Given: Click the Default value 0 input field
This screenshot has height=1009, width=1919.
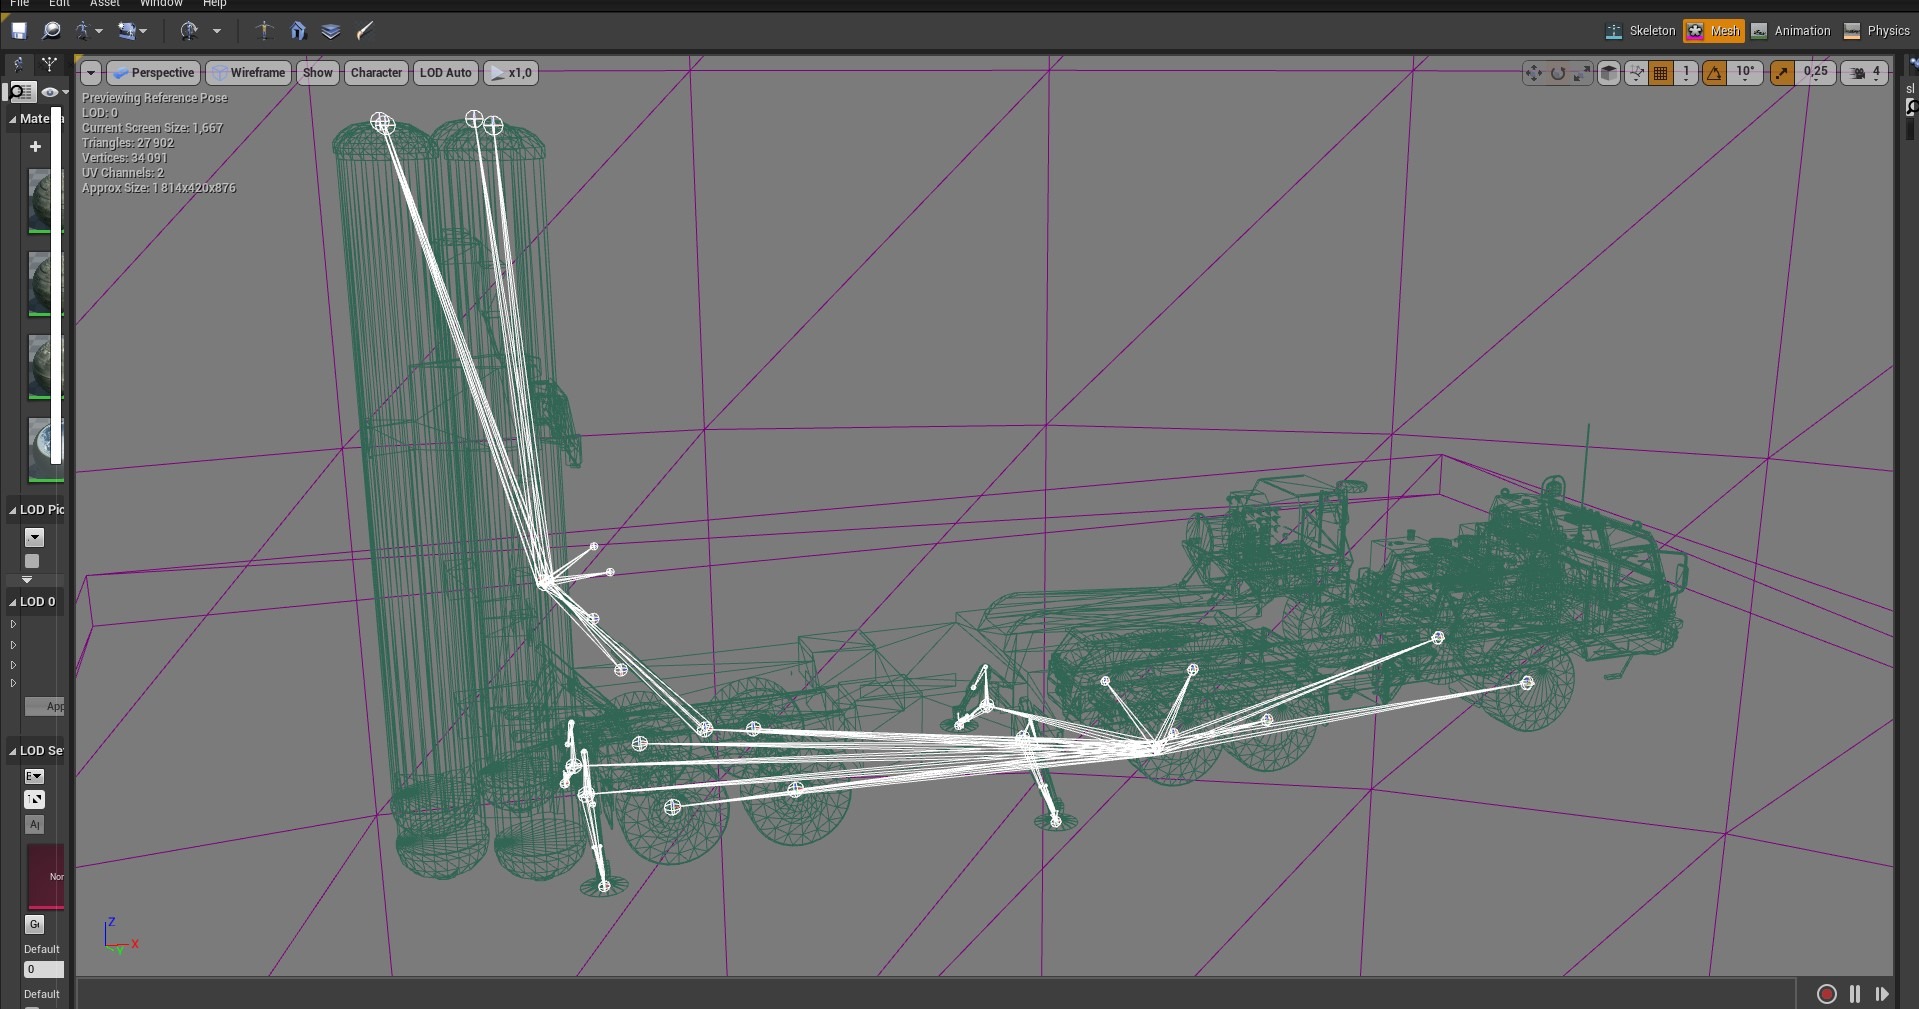Looking at the screenshot, I should (x=44, y=970).
